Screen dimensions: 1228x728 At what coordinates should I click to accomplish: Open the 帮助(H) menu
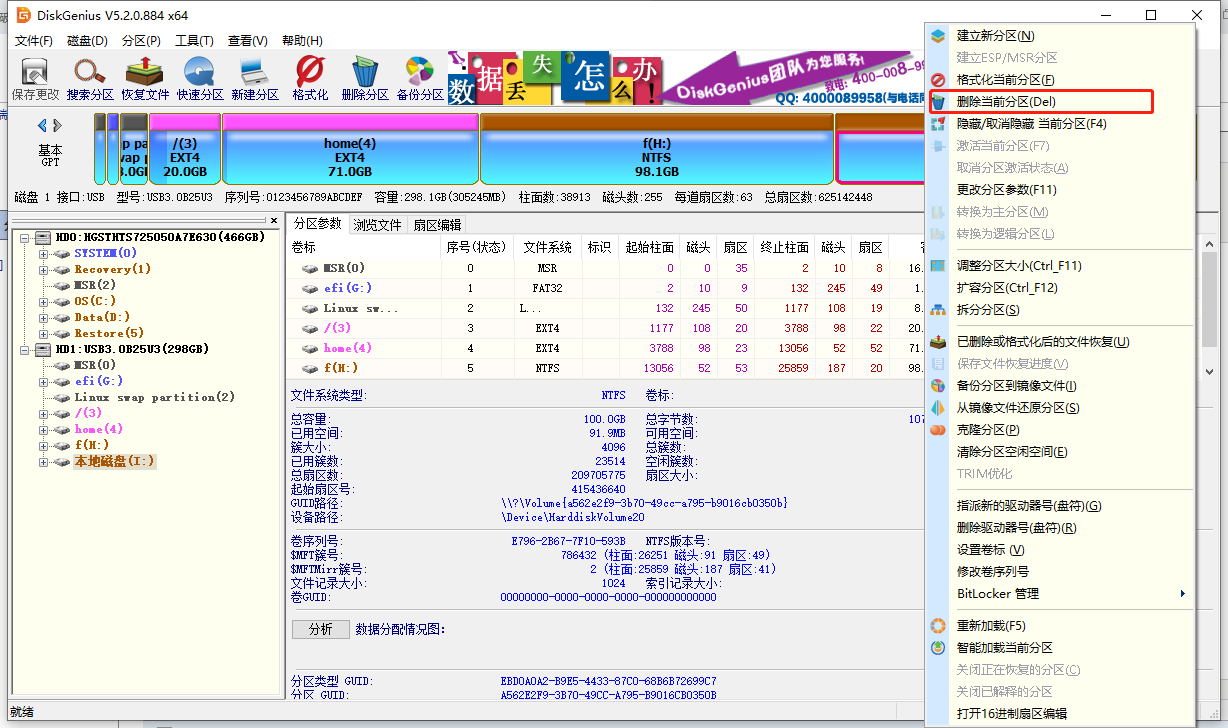[302, 41]
